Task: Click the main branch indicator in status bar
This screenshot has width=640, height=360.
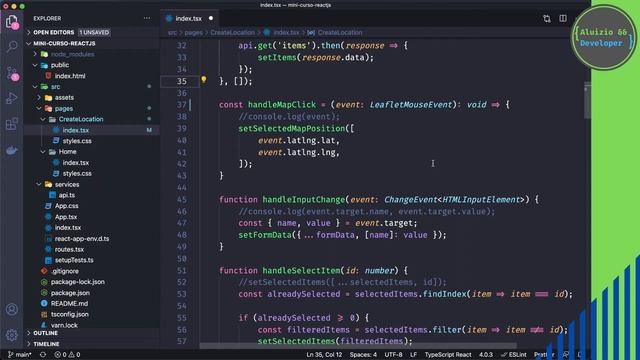Action: click(x=20, y=355)
